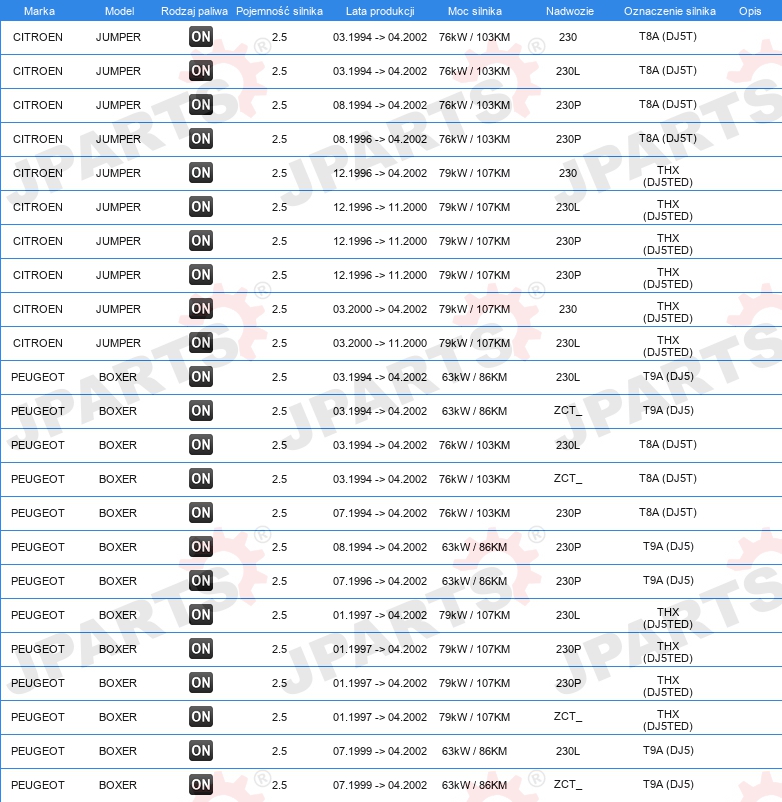Click ON icon in Citroen 12.1996 -> 11.2000 230L row
The height and width of the screenshot is (802, 782).
(200, 207)
